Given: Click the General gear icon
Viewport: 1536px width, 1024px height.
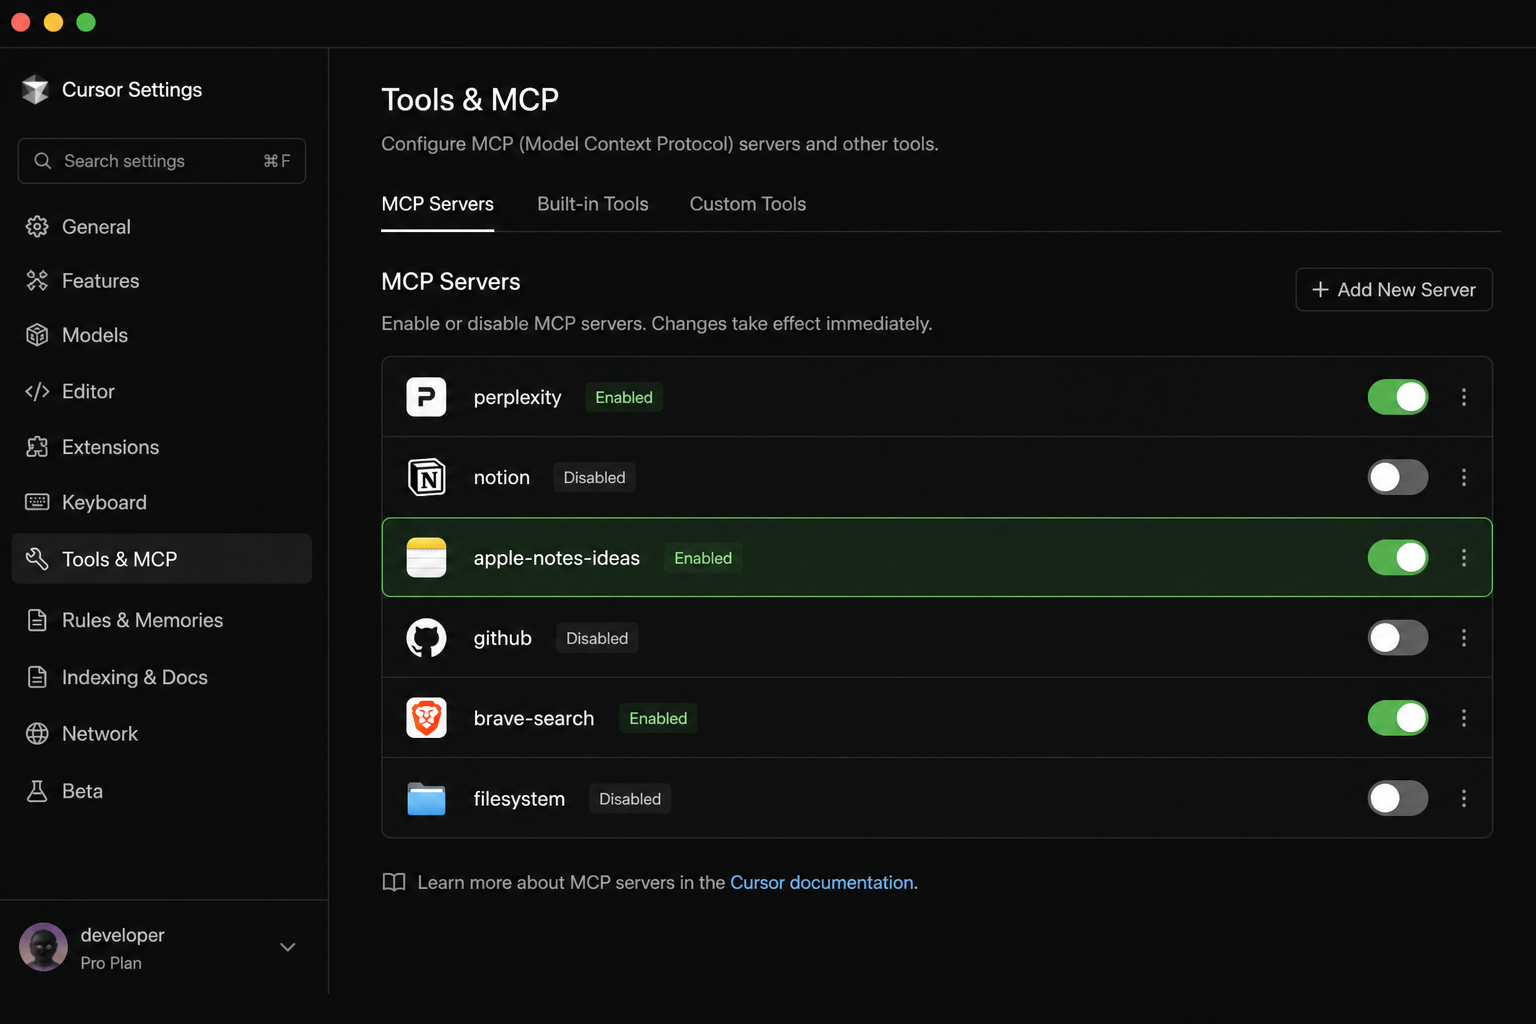Looking at the screenshot, I should click(37, 227).
